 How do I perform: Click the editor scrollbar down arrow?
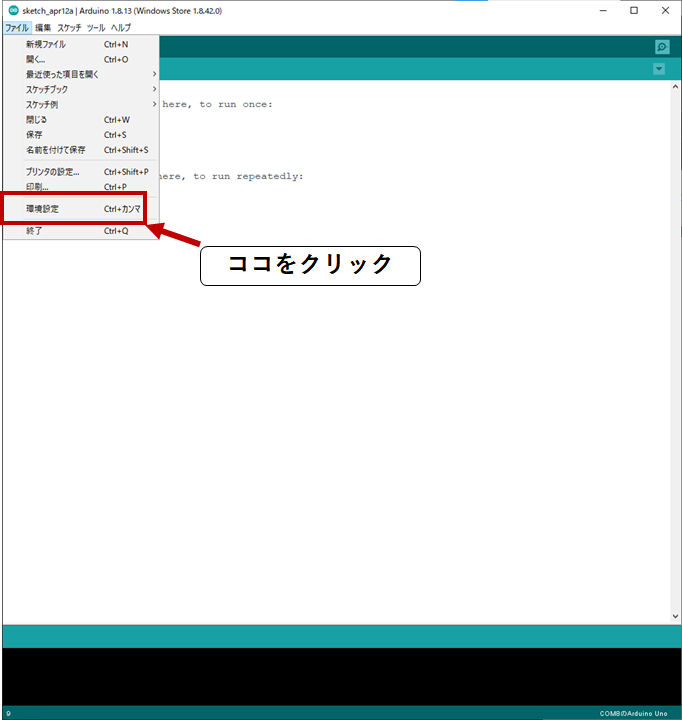tap(675, 616)
